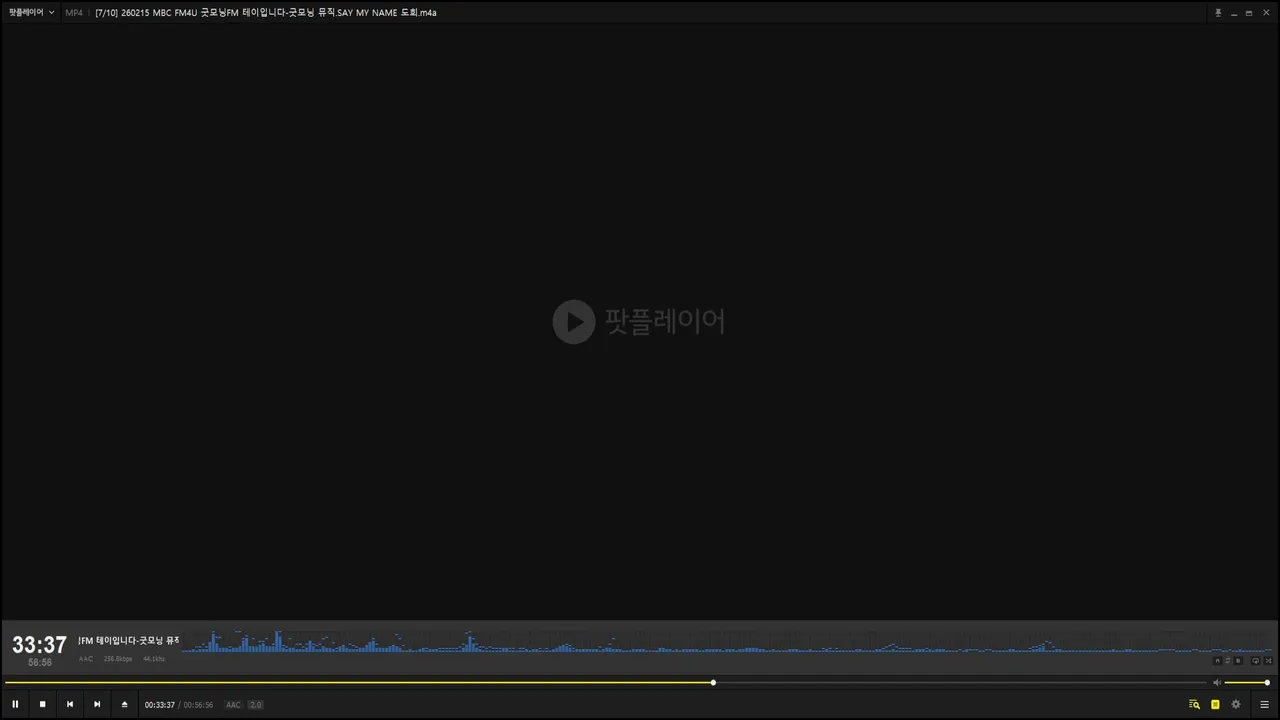
Task: Seek to an unplayed part of the progress bar
Action: [960, 683]
